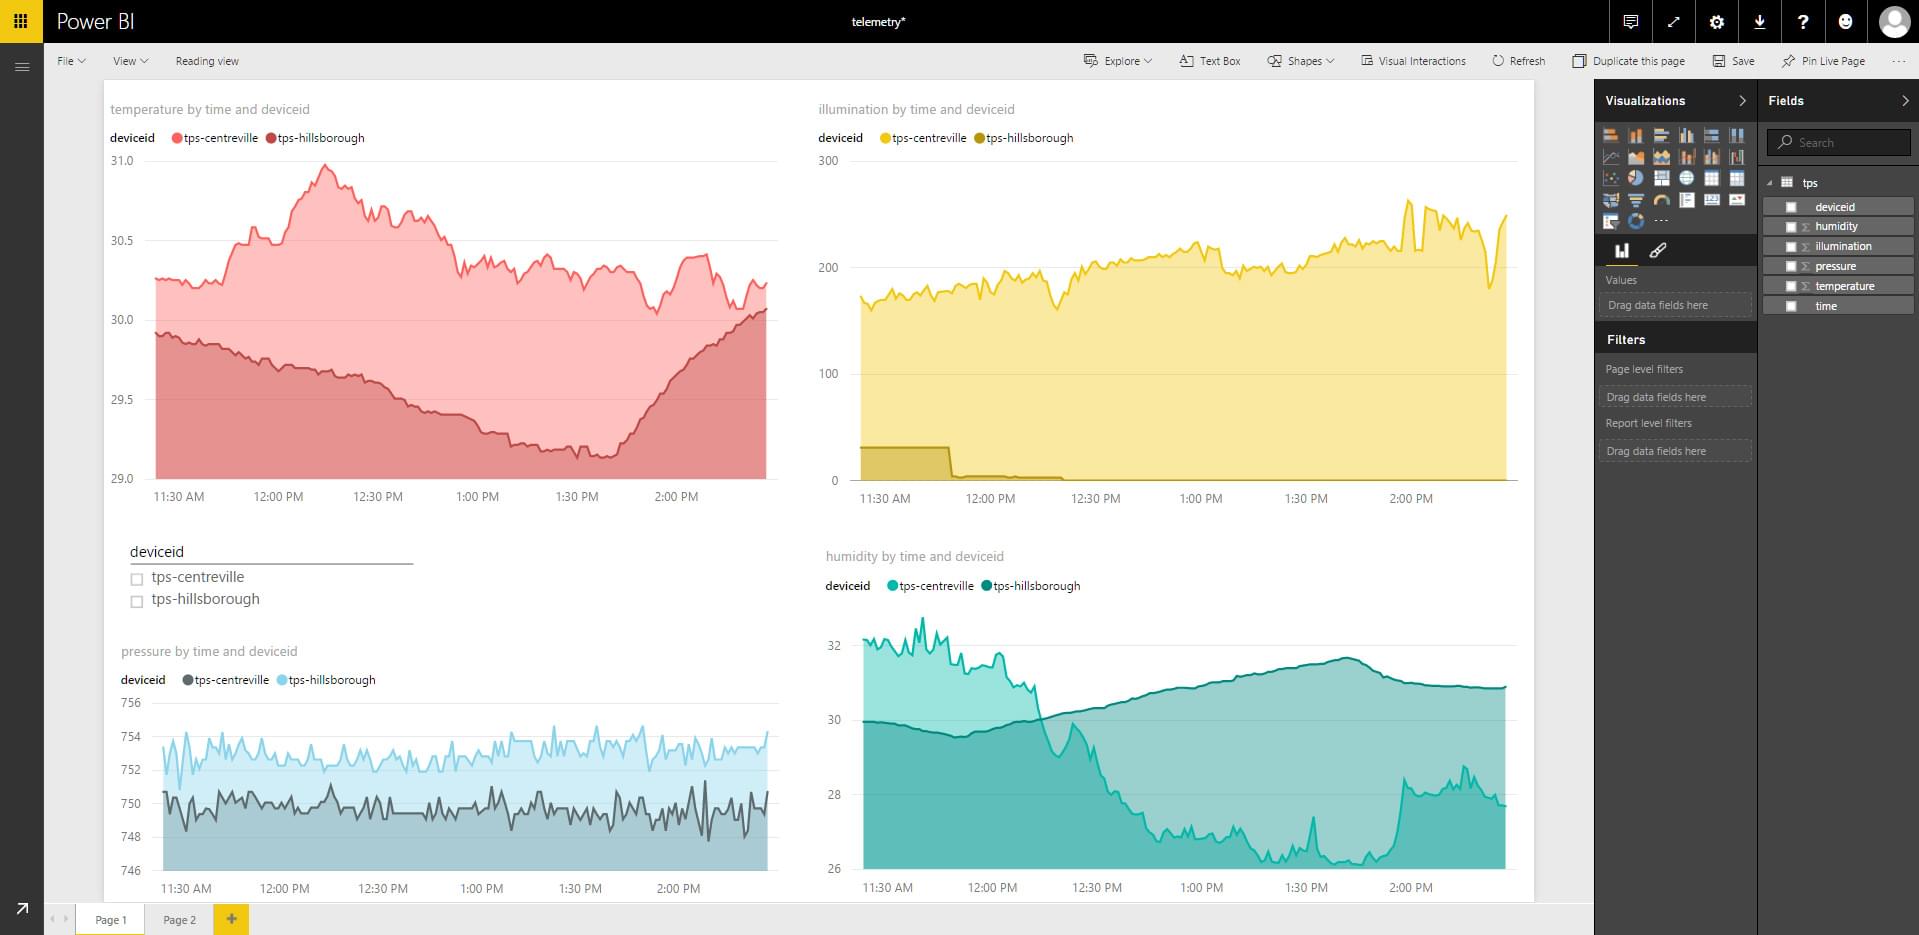Switch to the Page 2 tab
Image resolution: width=1919 pixels, height=935 pixels.
click(179, 920)
